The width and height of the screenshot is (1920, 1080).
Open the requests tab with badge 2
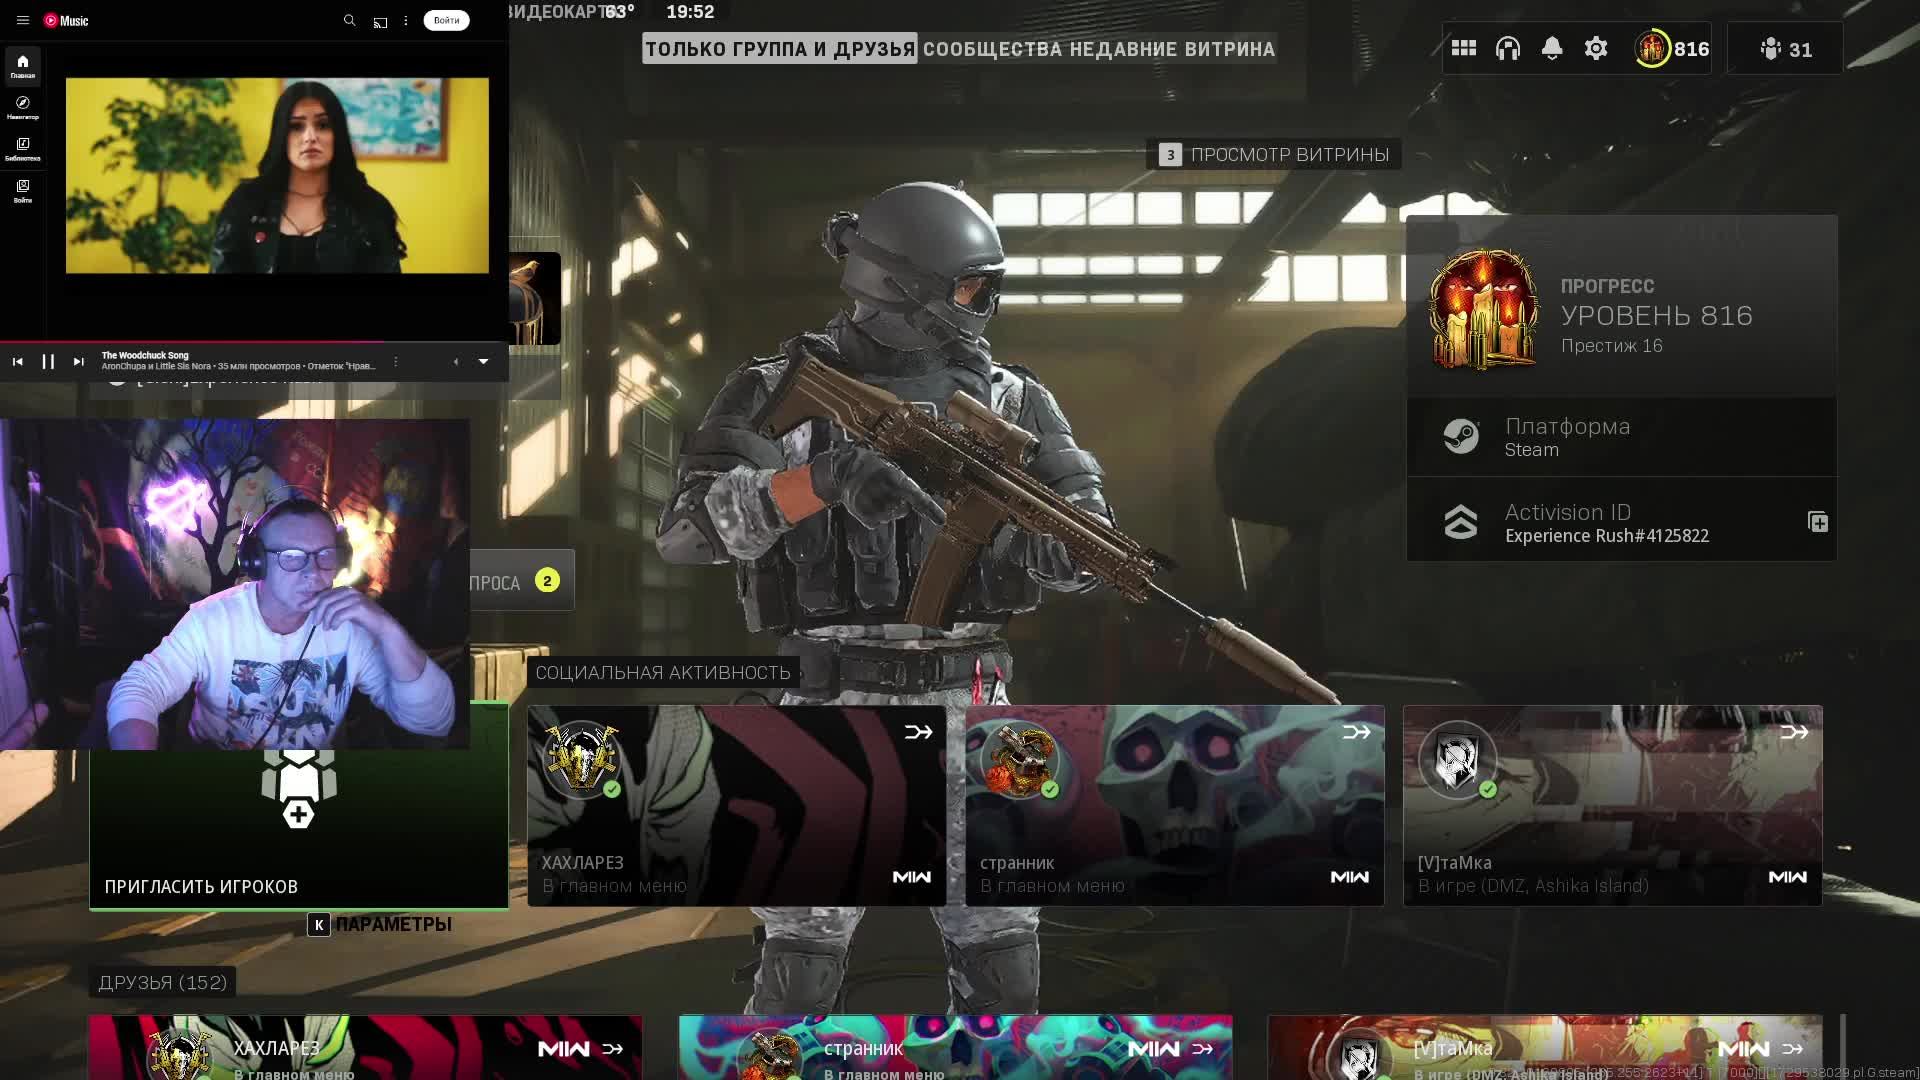(x=522, y=580)
